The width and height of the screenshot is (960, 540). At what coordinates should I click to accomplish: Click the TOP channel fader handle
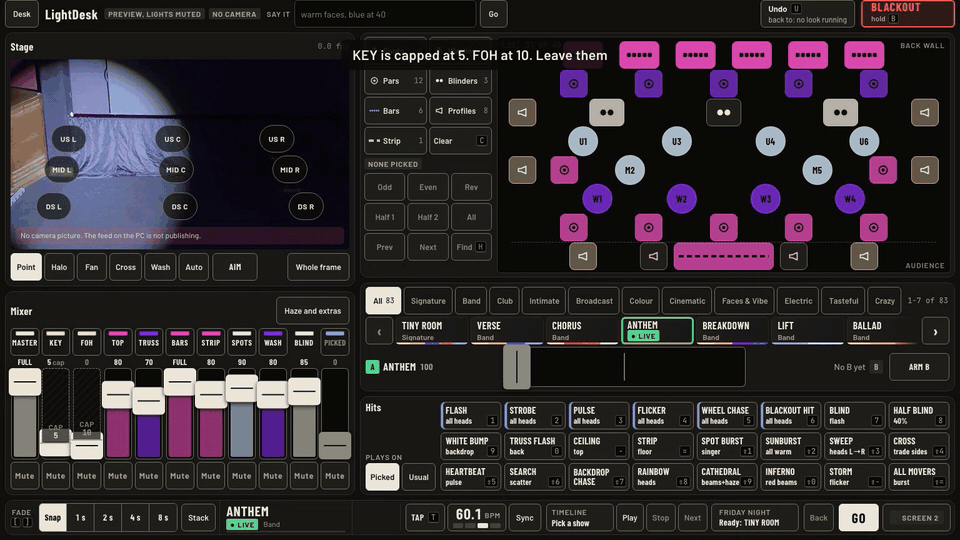(118, 395)
